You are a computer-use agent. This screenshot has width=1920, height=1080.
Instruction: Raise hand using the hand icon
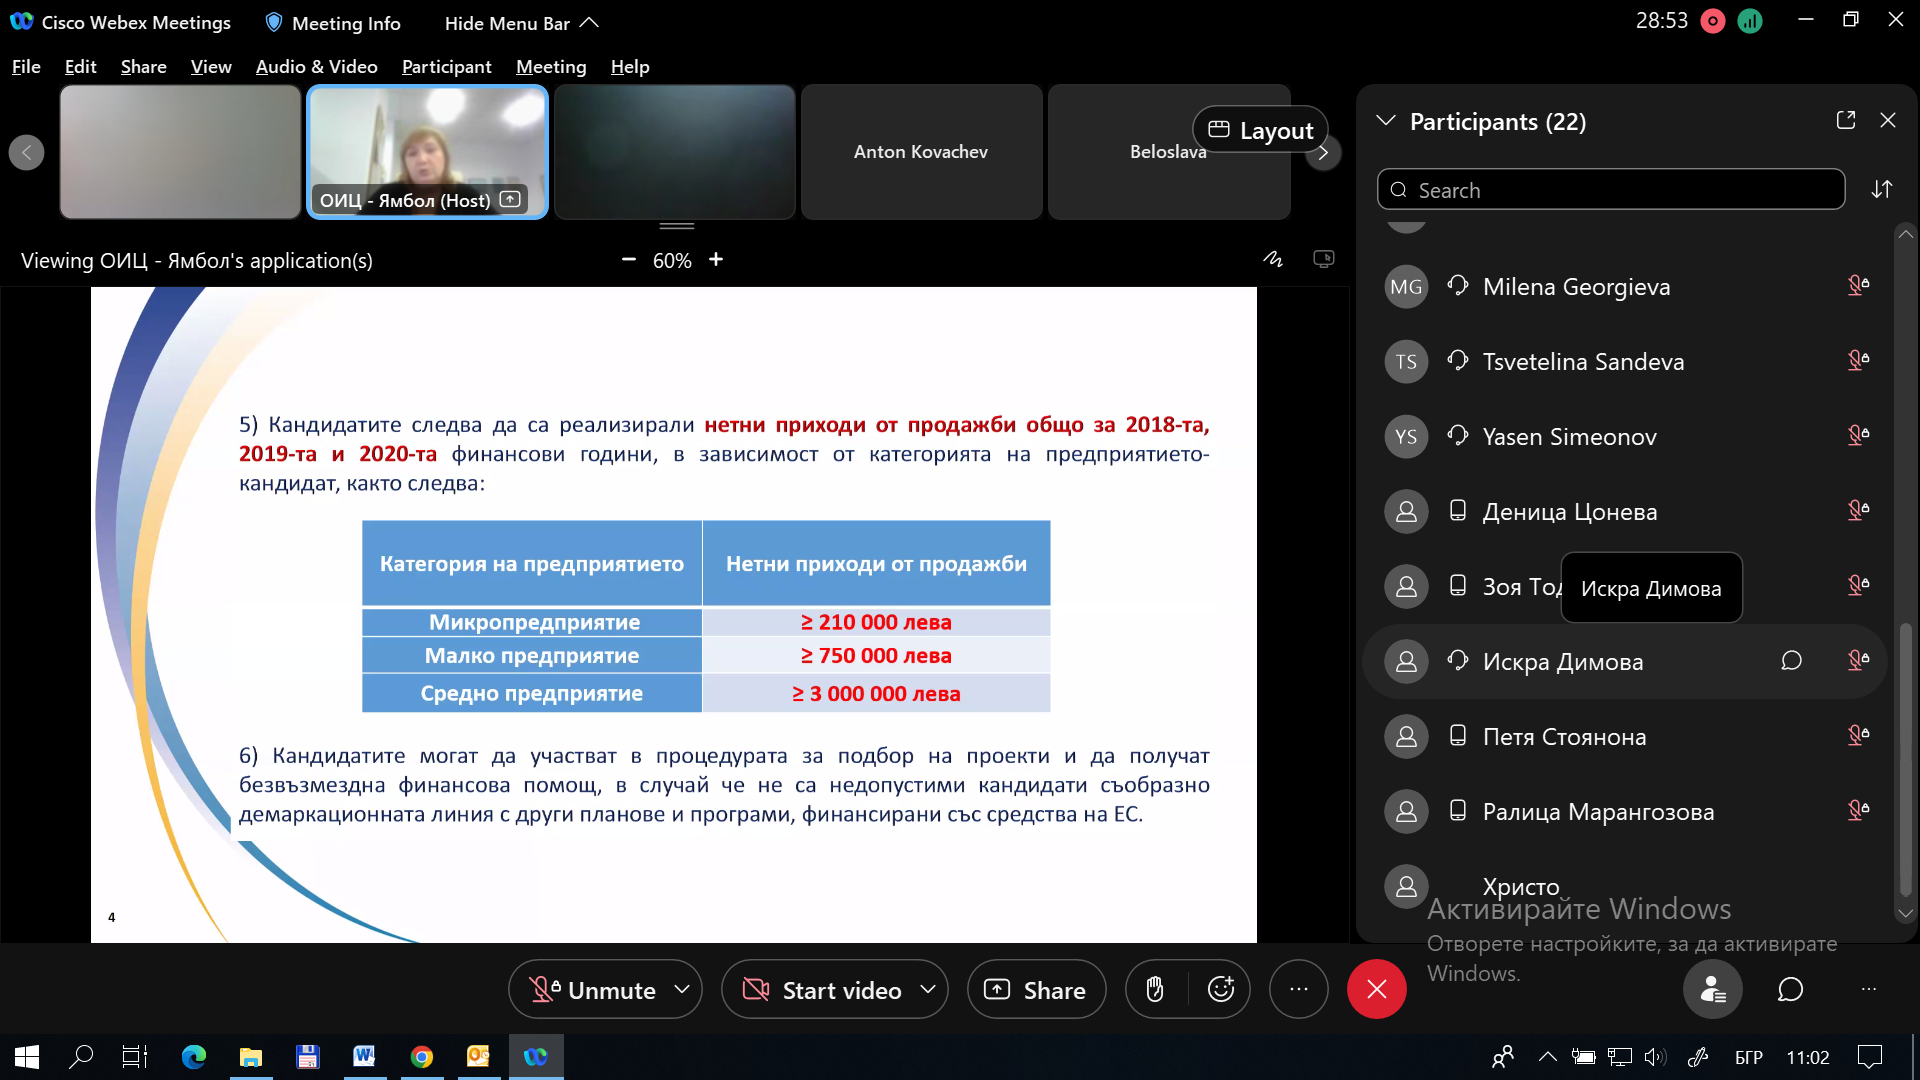[x=1155, y=990]
